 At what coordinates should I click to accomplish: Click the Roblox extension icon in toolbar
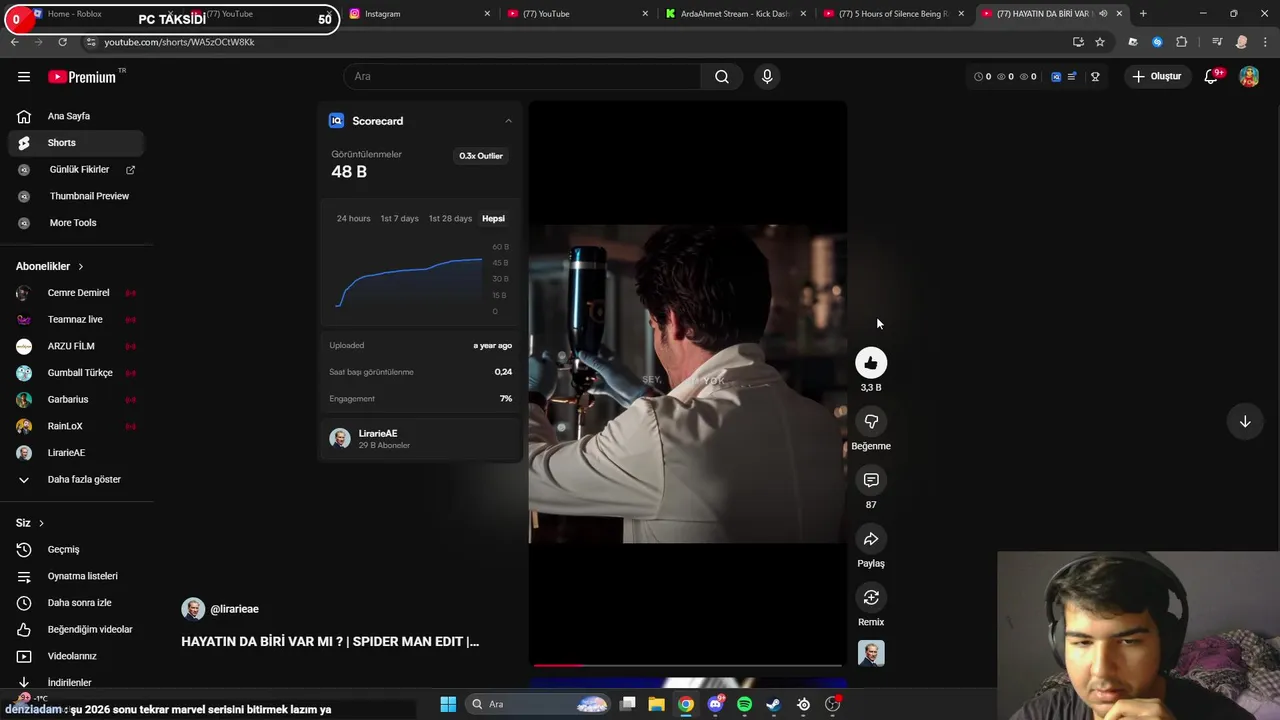[1132, 42]
